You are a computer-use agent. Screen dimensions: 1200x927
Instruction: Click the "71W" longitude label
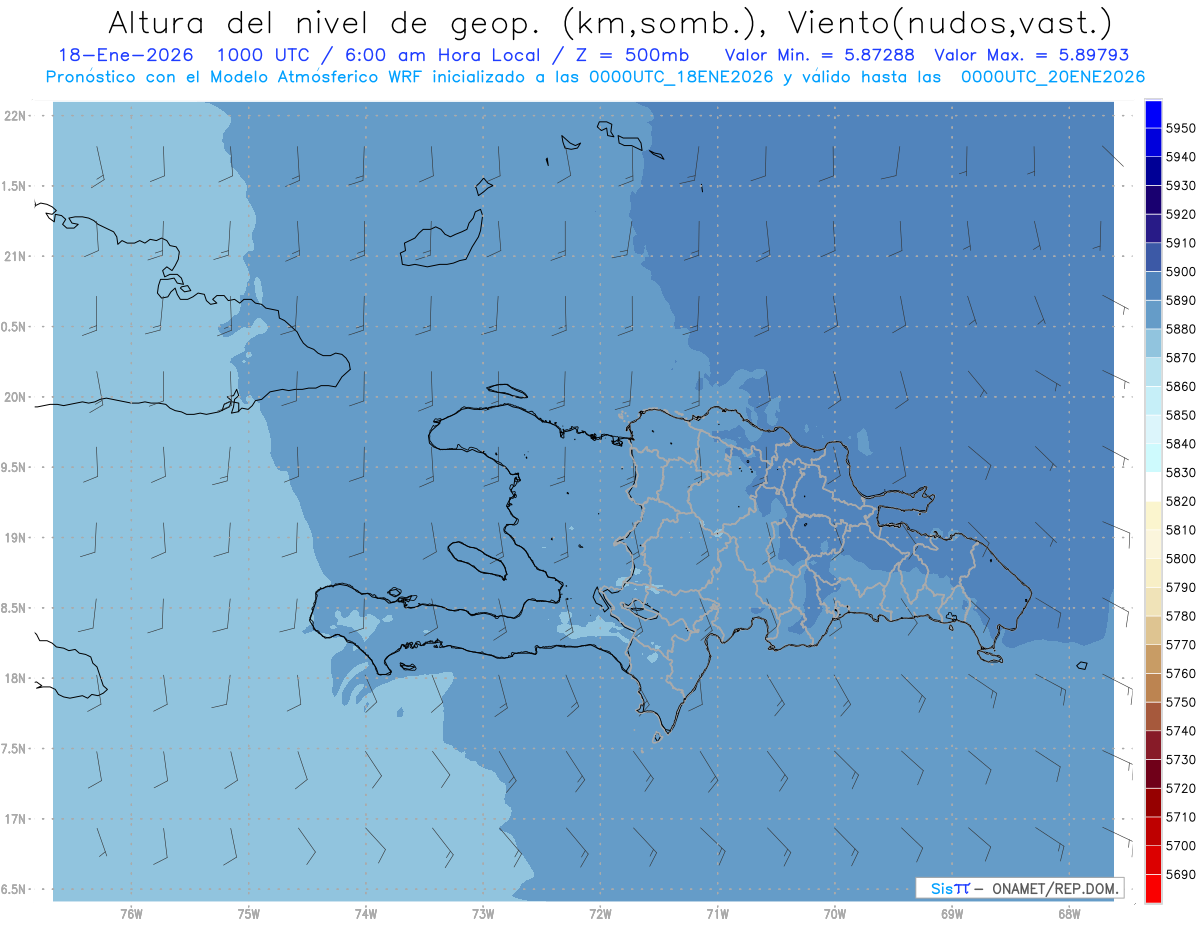point(717,913)
